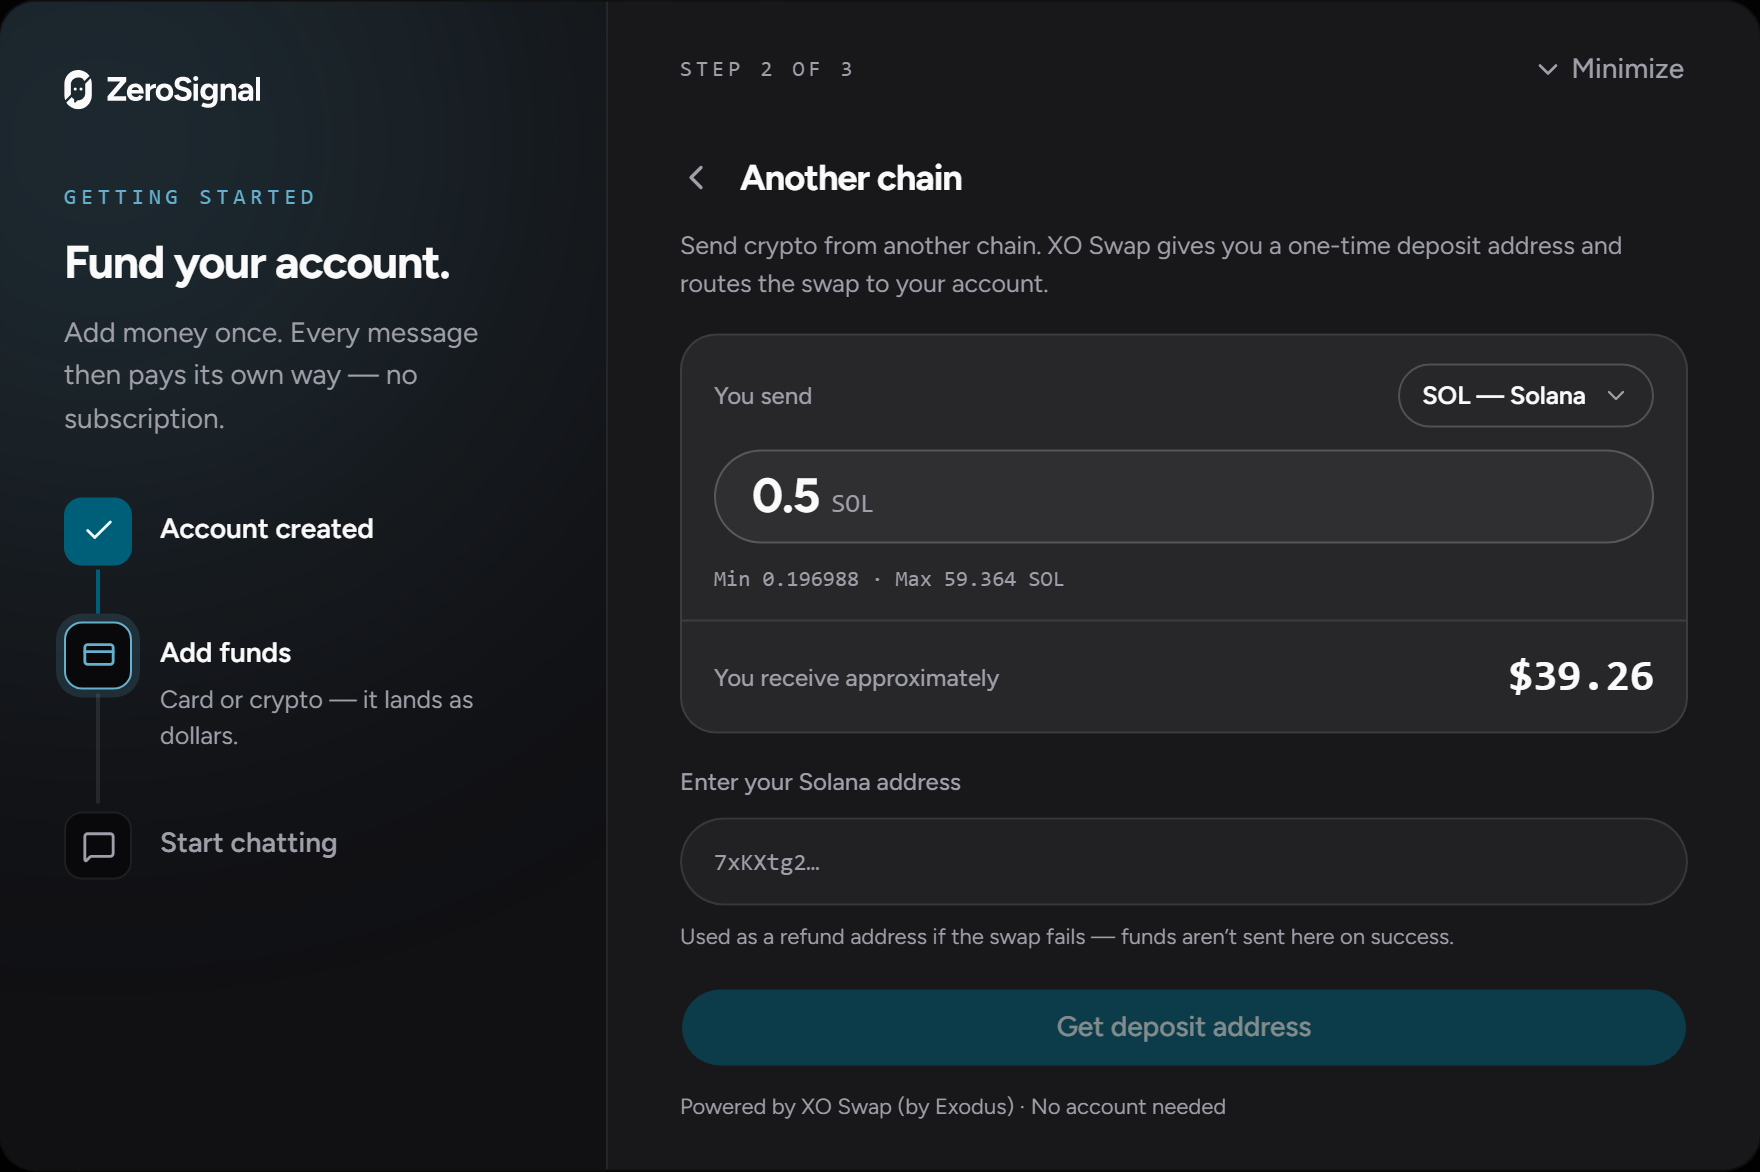Click the refund address help text
Viewport: 1760px width, 1172px height.
[1067, 937]
